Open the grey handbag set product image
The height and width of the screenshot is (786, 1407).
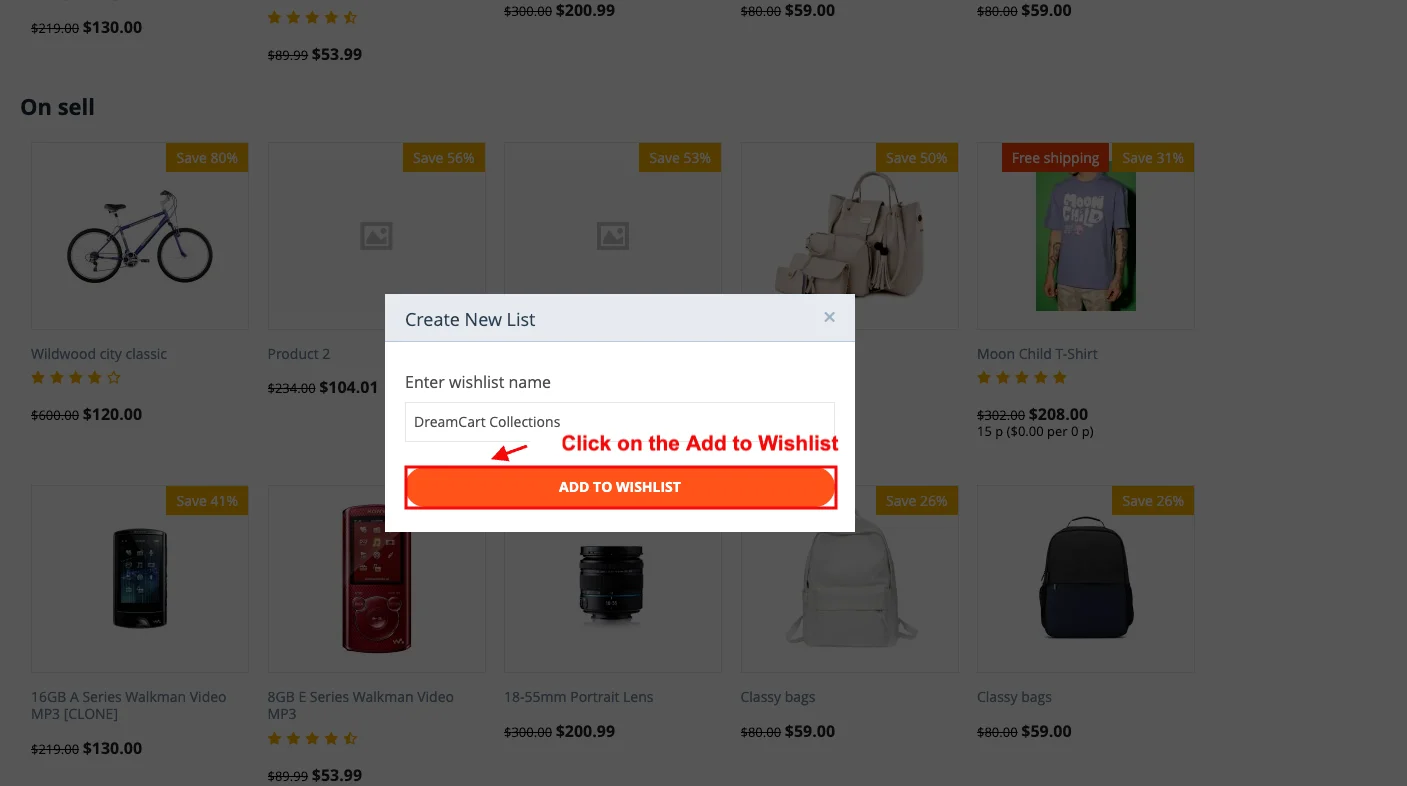[850, 238]
